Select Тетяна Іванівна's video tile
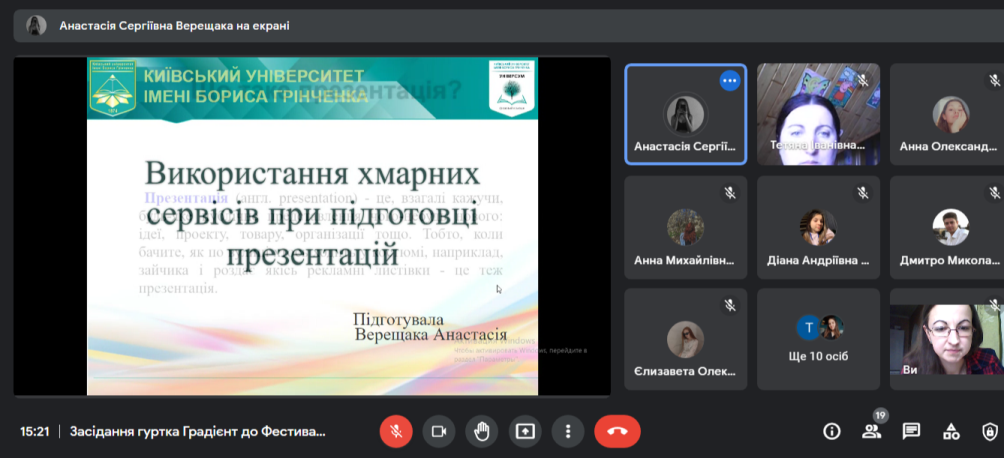Viewport: 1004px width, 458px height. [x=818, y=114]
